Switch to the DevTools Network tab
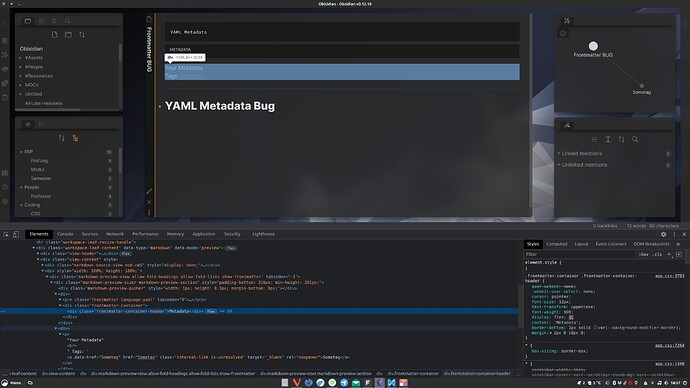This screenshot has width=690, height=388. point(115,234)
